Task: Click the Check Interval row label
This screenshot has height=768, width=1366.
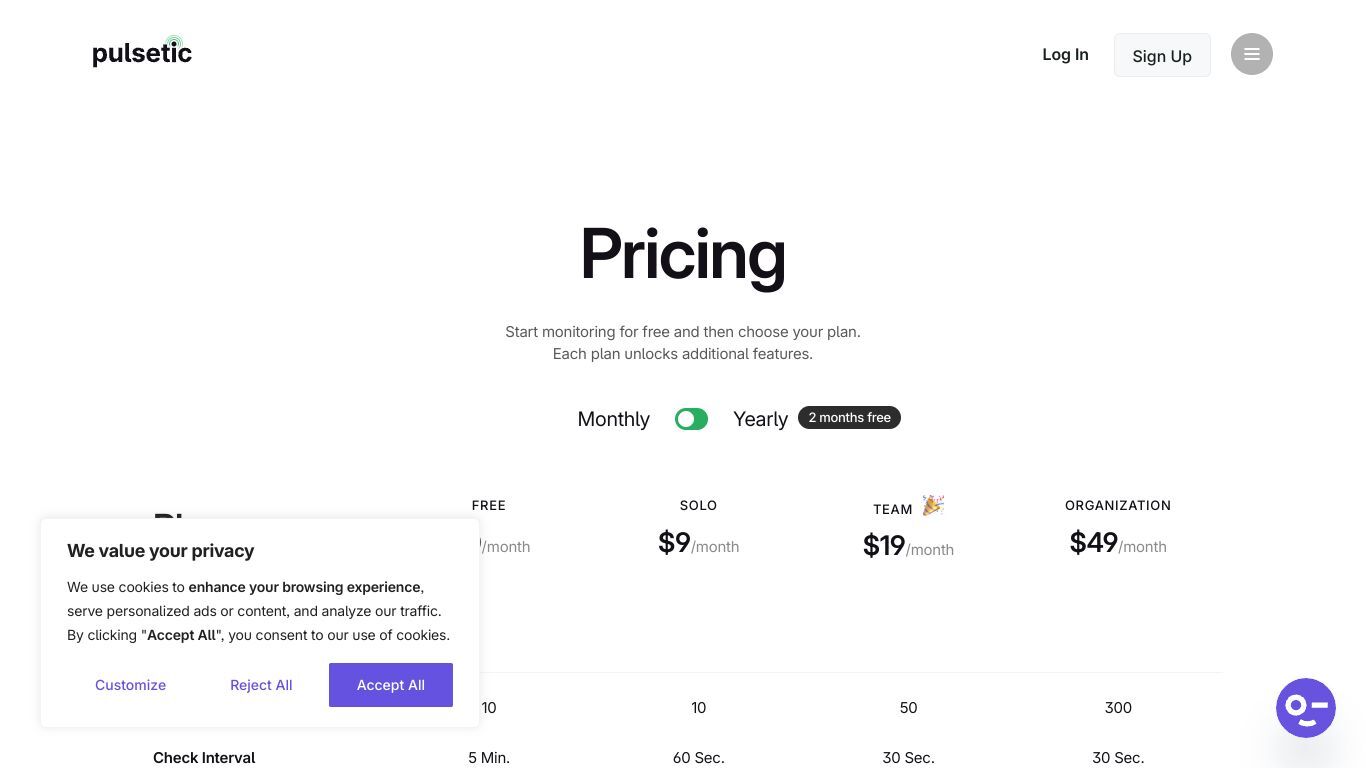Action: click(x=204, y=758)
